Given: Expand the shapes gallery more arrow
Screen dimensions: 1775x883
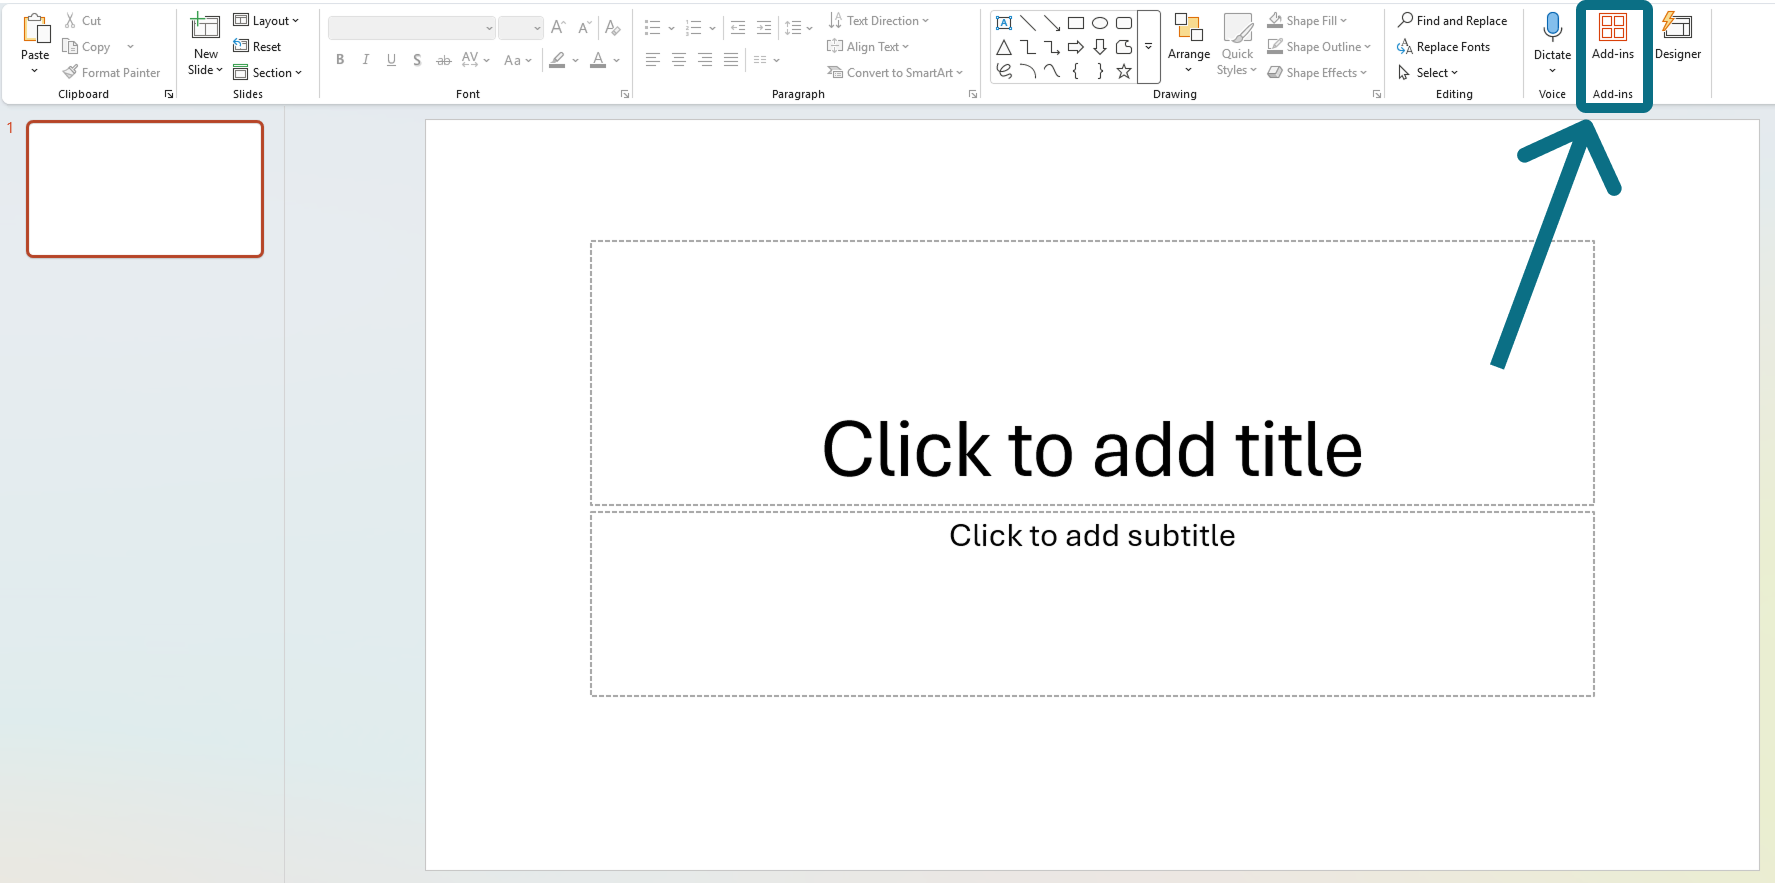Looking at the screenshot, I should pyautogui.click(x=1149, y=46).
